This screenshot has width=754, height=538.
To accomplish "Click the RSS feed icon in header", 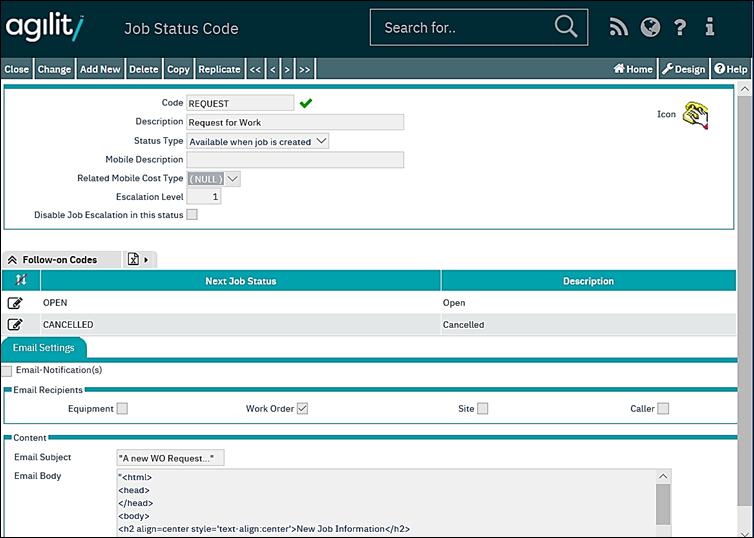I will tap(619, 28).
